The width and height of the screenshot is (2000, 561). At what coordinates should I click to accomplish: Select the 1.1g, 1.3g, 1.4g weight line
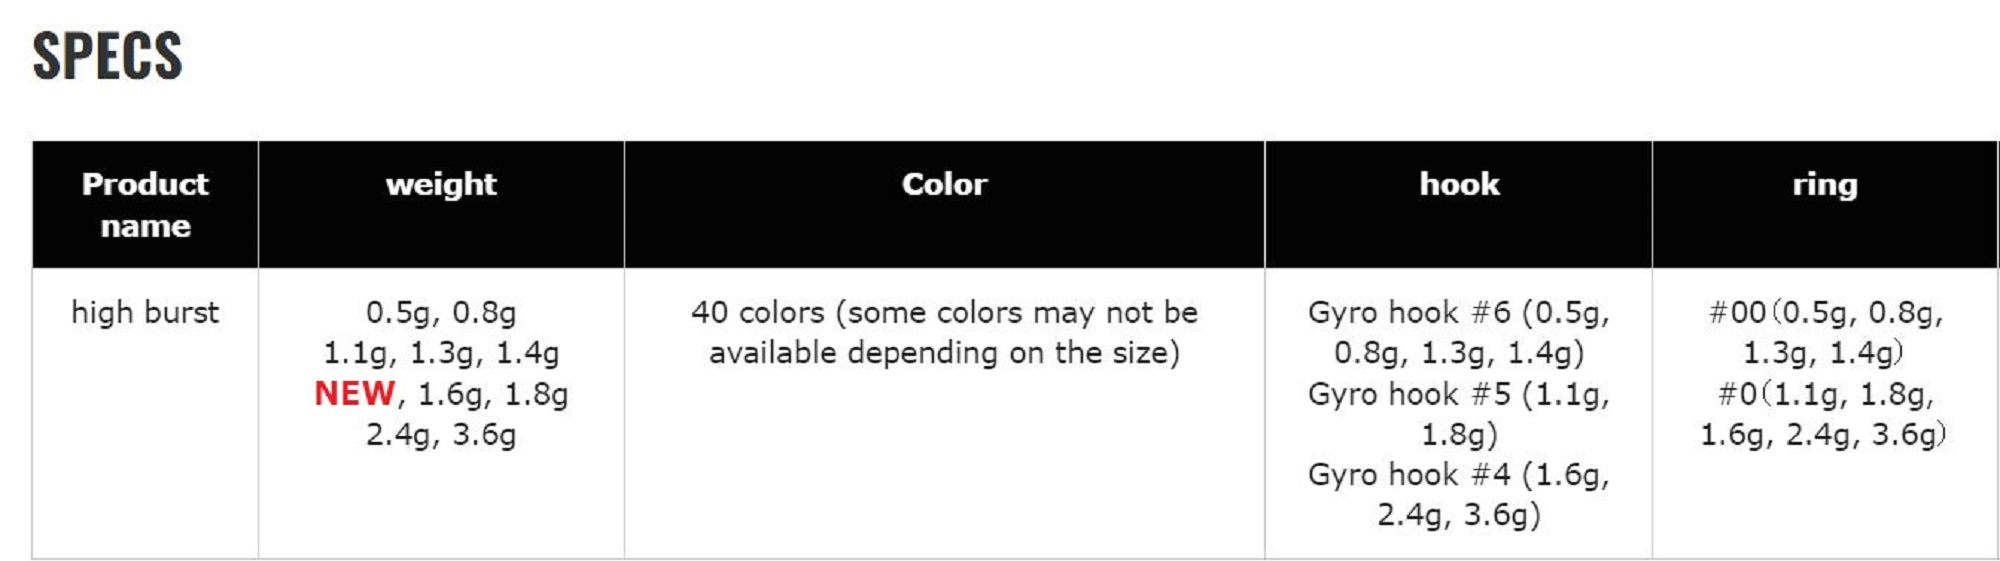point(441,353)
